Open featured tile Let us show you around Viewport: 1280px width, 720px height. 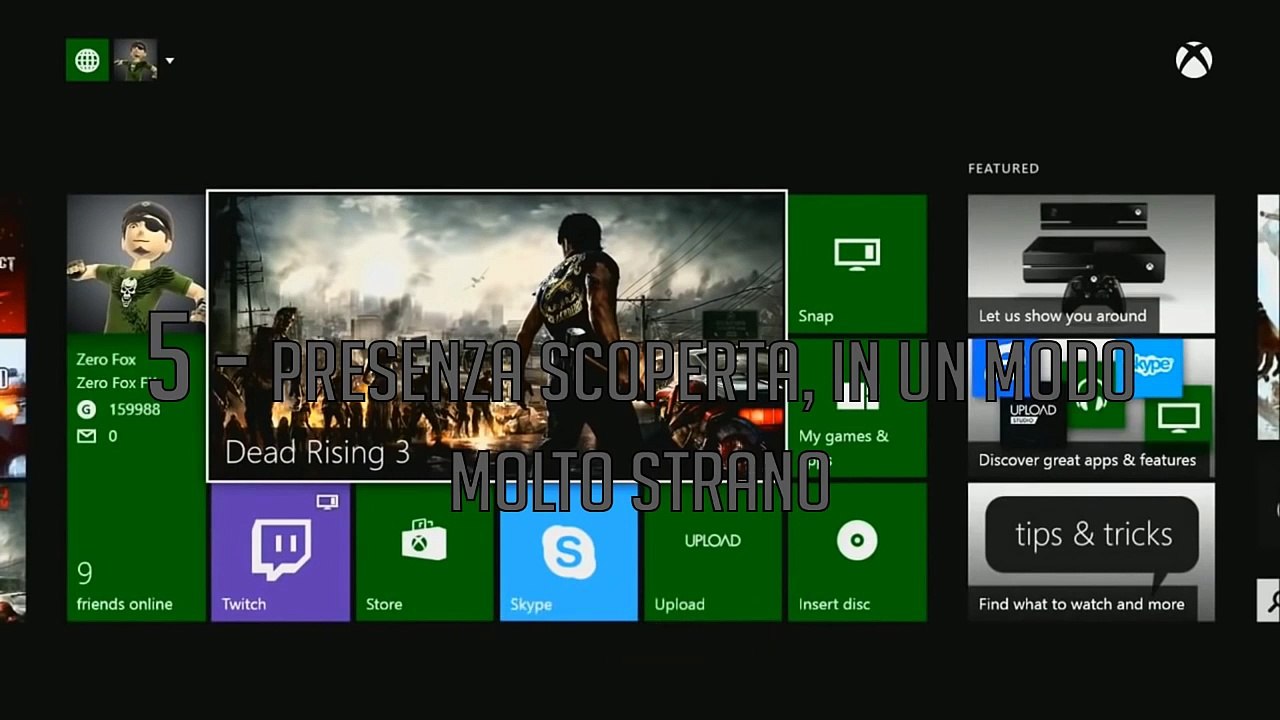(x=1091, y=264)
